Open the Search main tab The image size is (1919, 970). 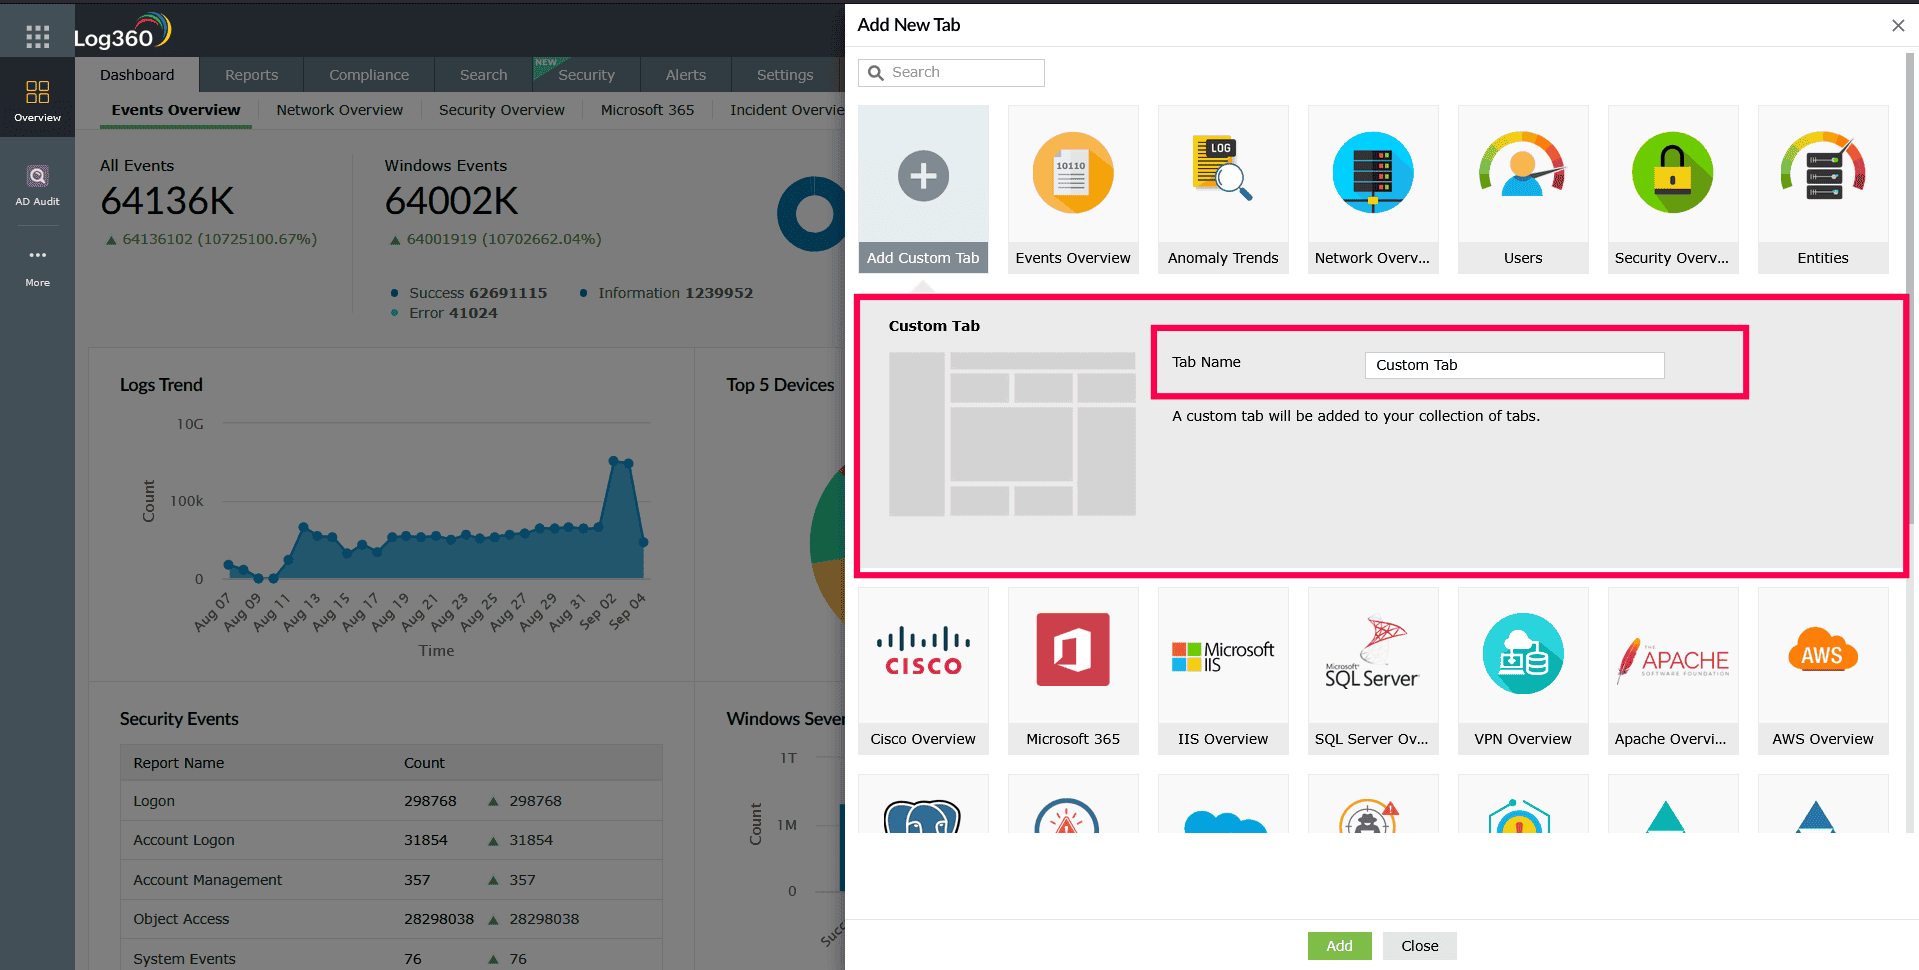click(x=484, y=75)
